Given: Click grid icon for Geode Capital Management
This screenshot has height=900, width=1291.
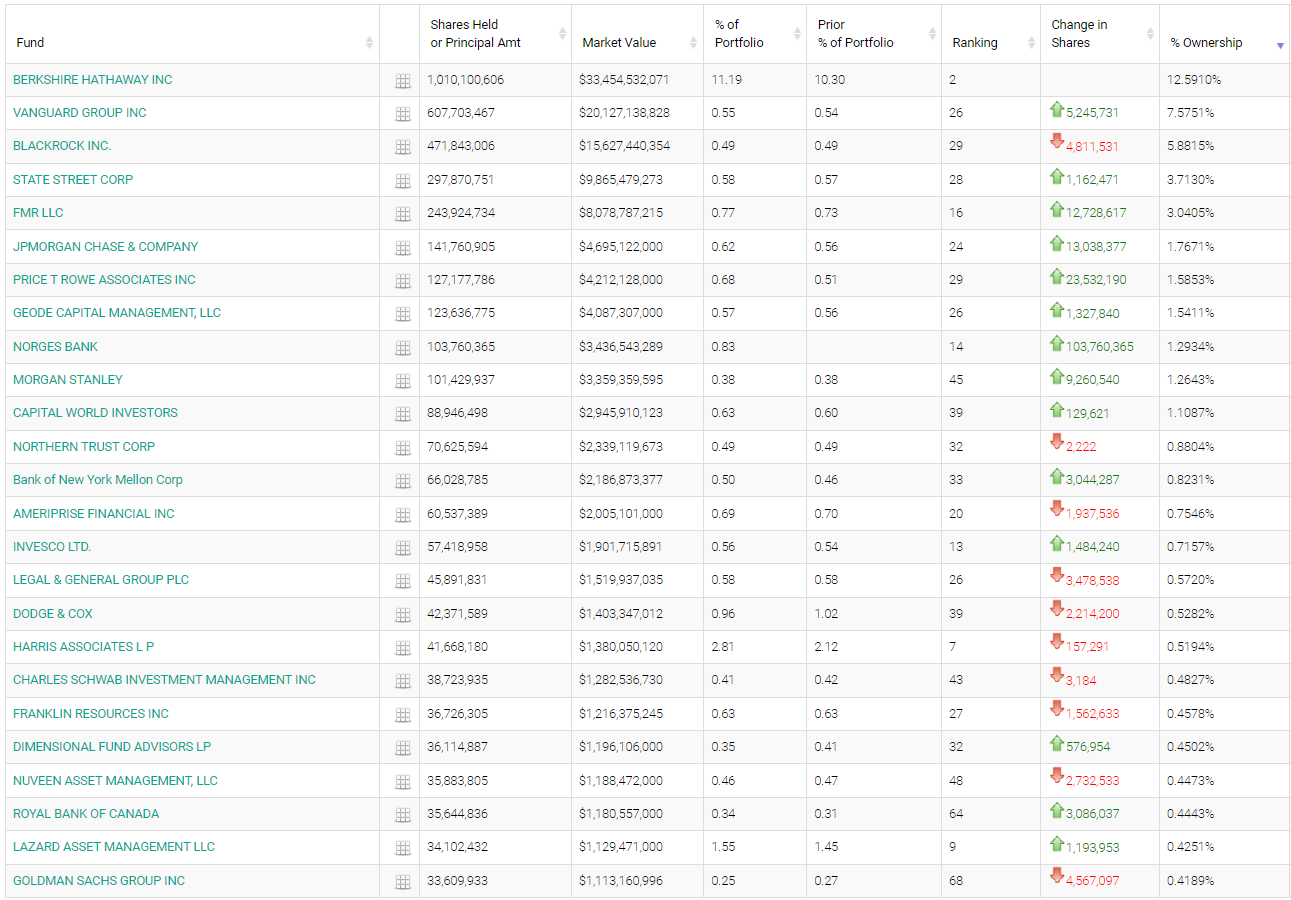Looking at the screenshot, I should pyautogui.click(x=403, y=314).
